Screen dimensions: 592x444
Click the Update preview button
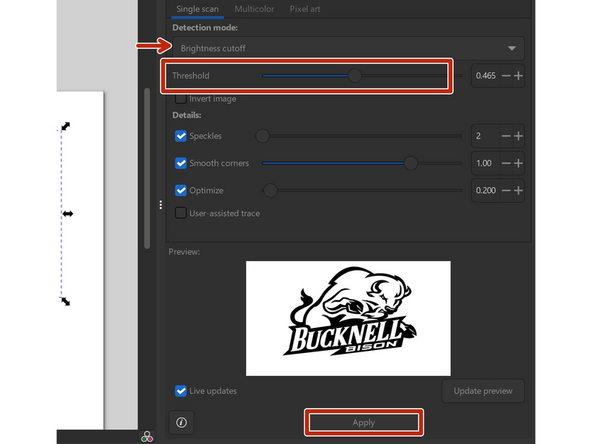[x=483, y=391]
